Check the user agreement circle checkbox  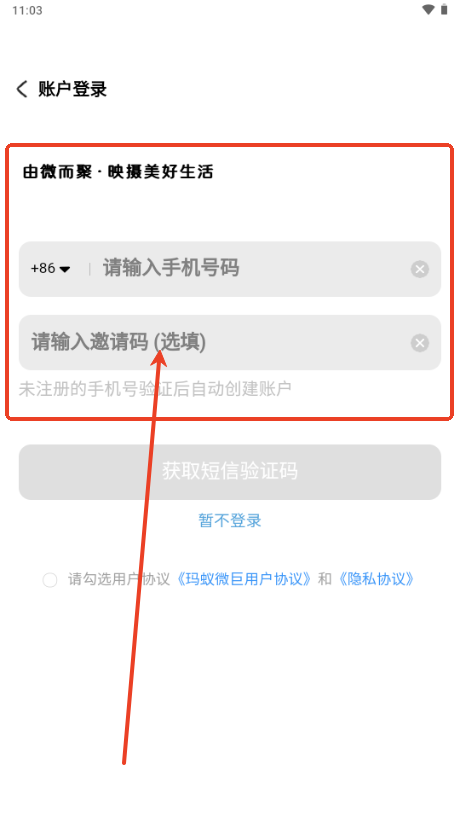click(x=50, y=579)
